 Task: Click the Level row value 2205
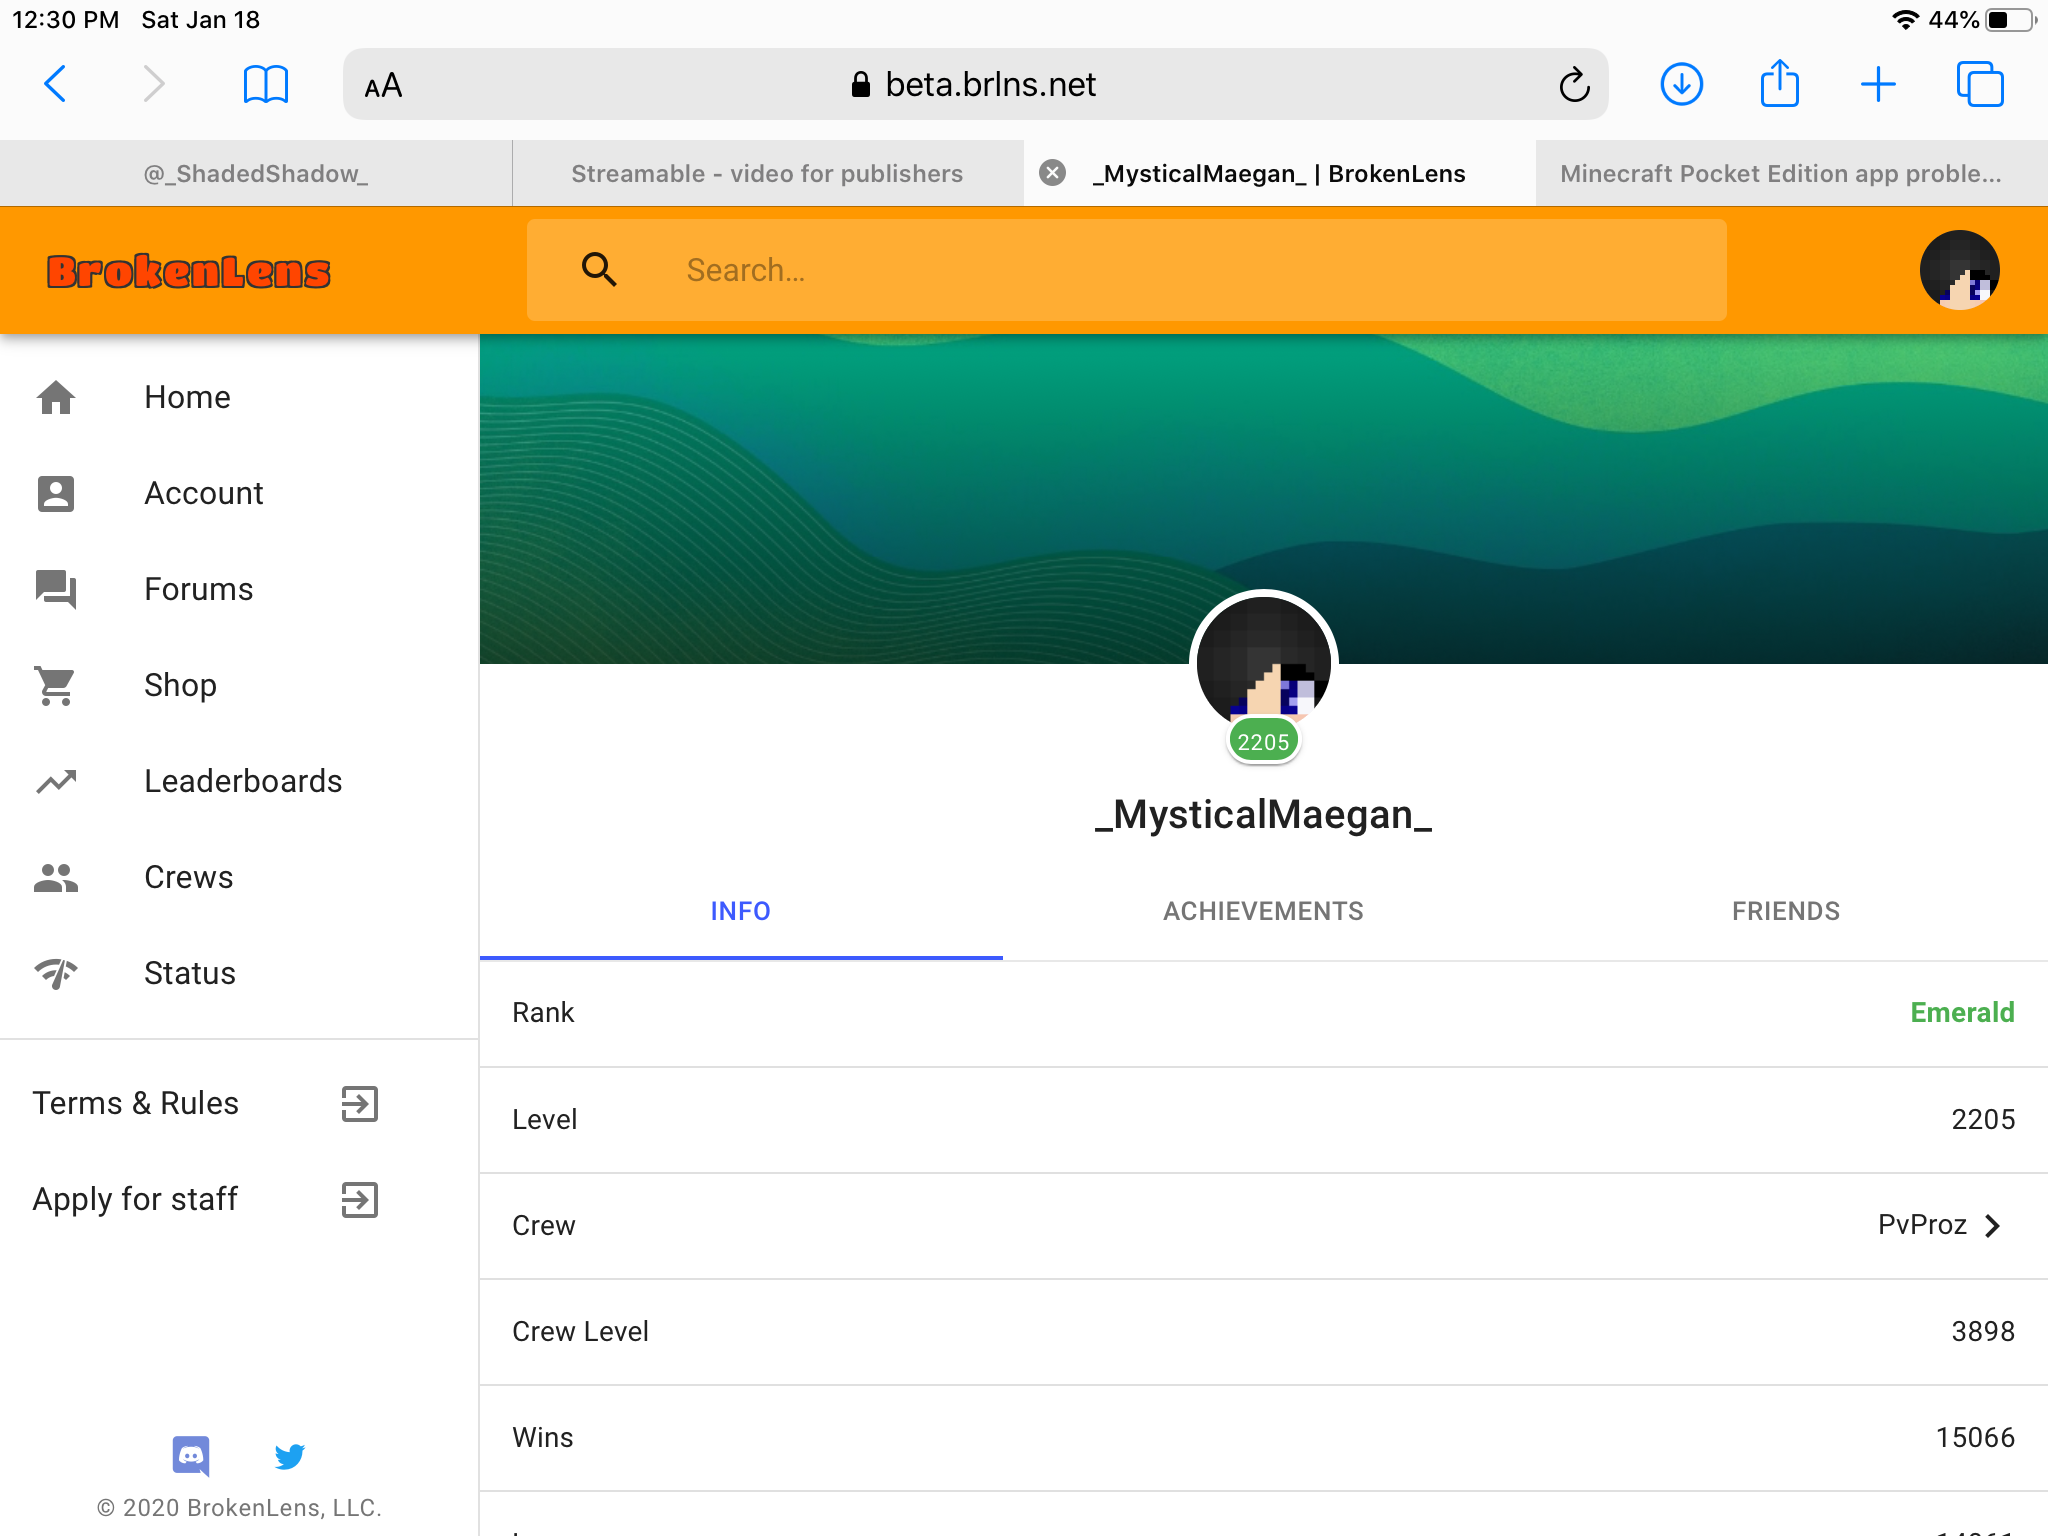click(x=1983, y=1119)
